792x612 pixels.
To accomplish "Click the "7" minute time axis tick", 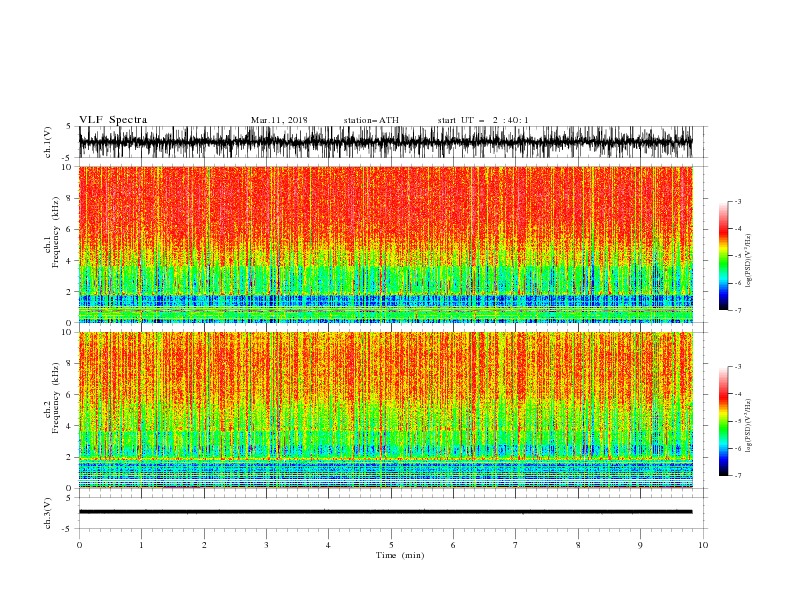I will point(516,545).
